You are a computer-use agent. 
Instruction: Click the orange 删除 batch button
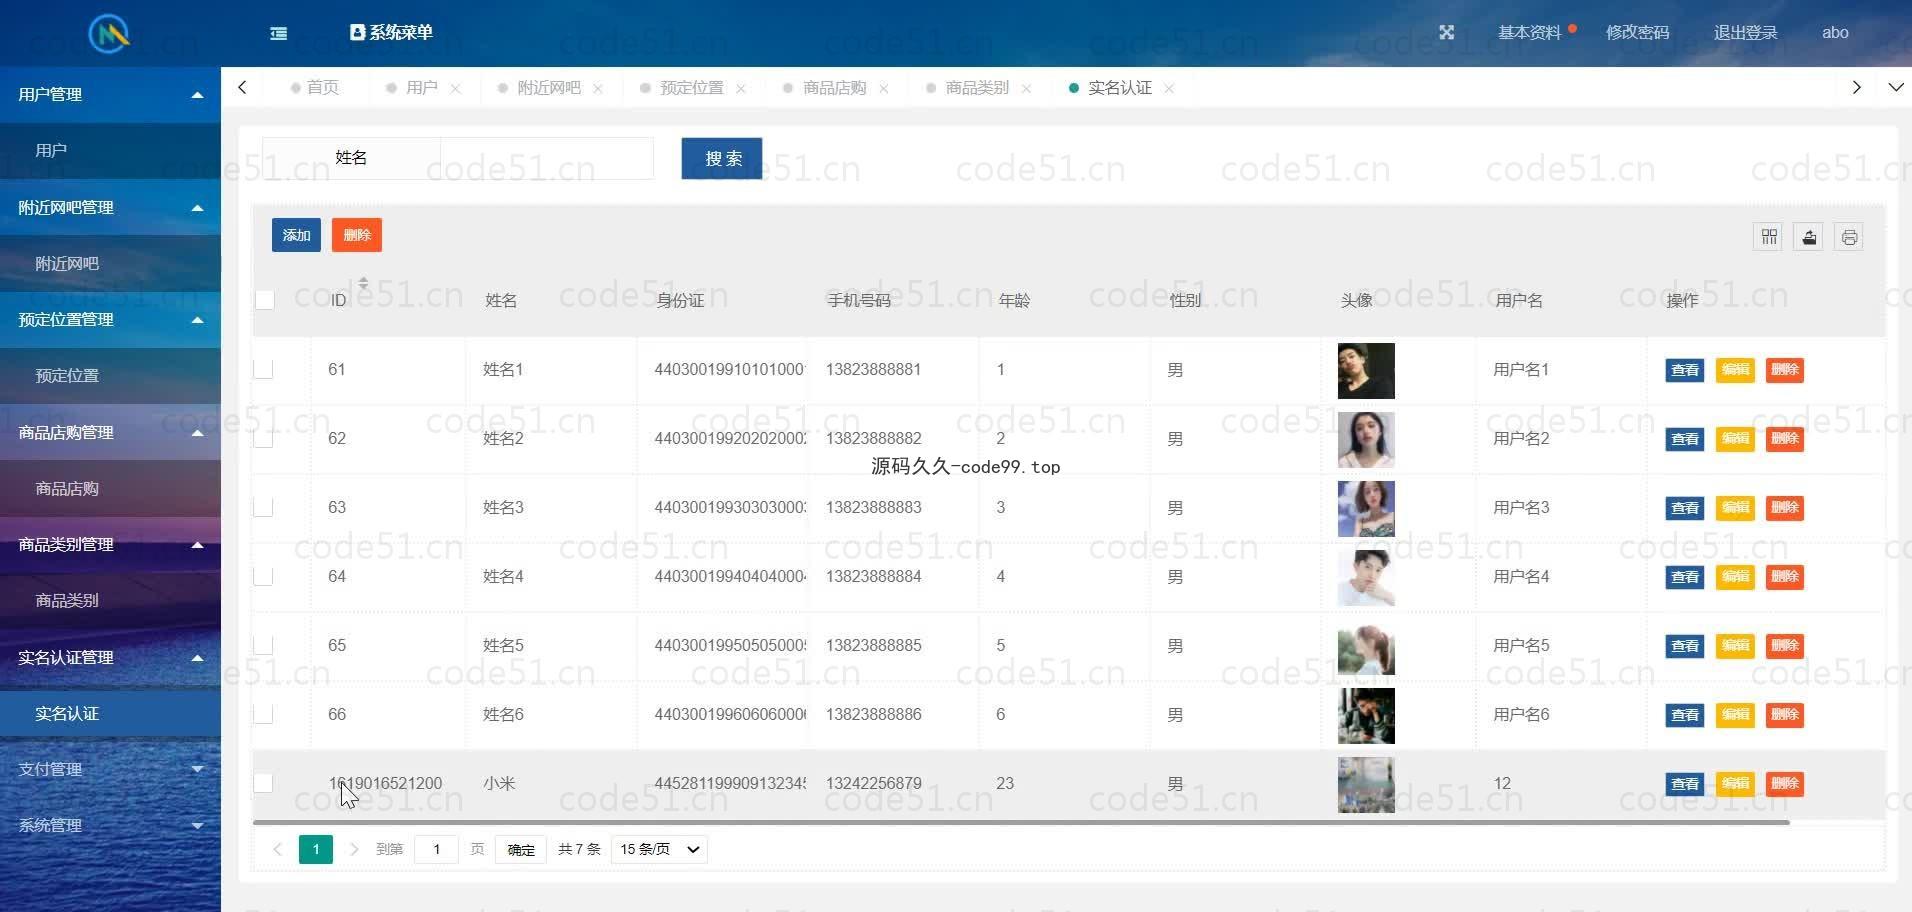point(357,235)
